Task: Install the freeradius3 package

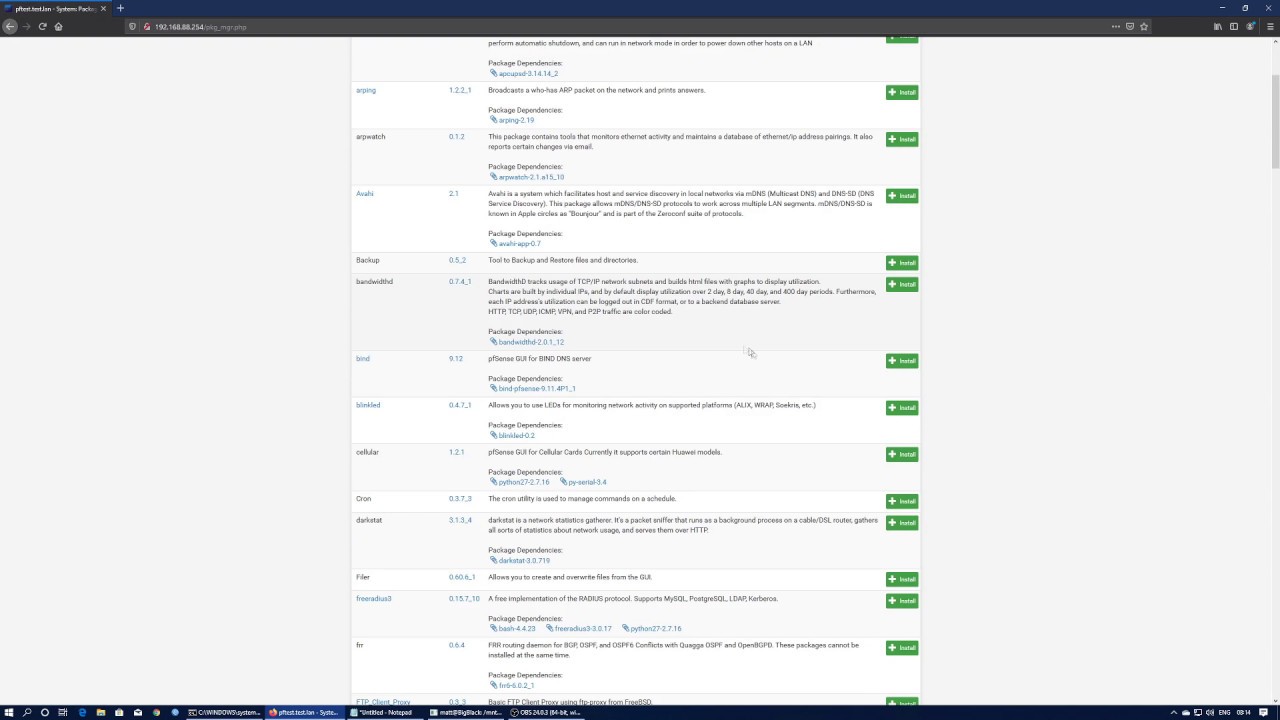Action: [x=902, y=601]
